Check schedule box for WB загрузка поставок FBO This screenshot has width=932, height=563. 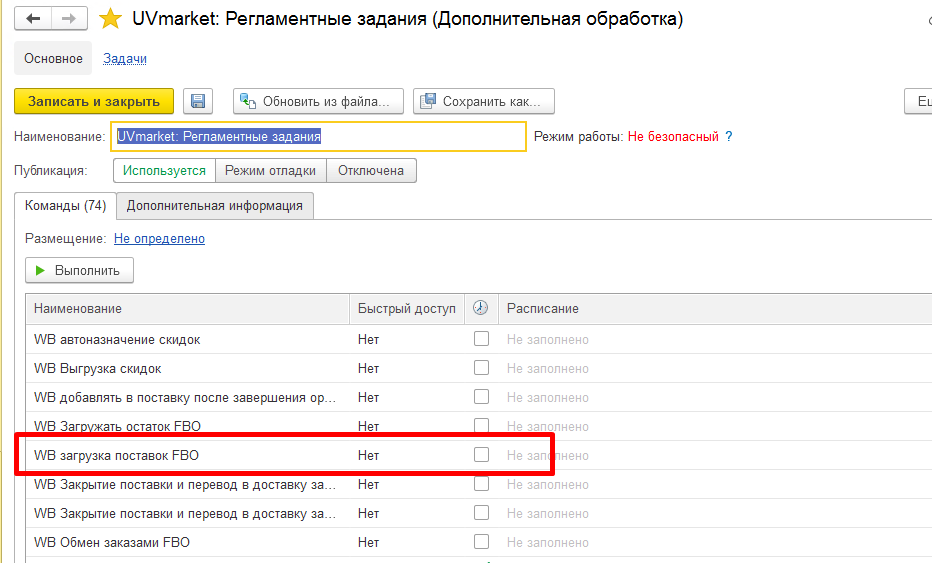pos(481,455)
